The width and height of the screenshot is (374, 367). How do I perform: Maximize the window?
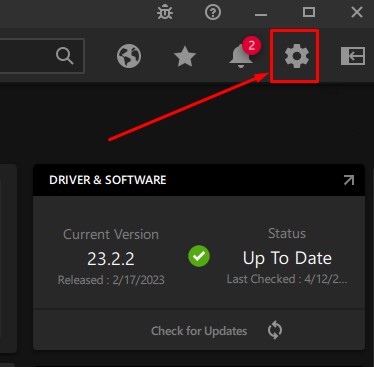(x=309, y=12)
